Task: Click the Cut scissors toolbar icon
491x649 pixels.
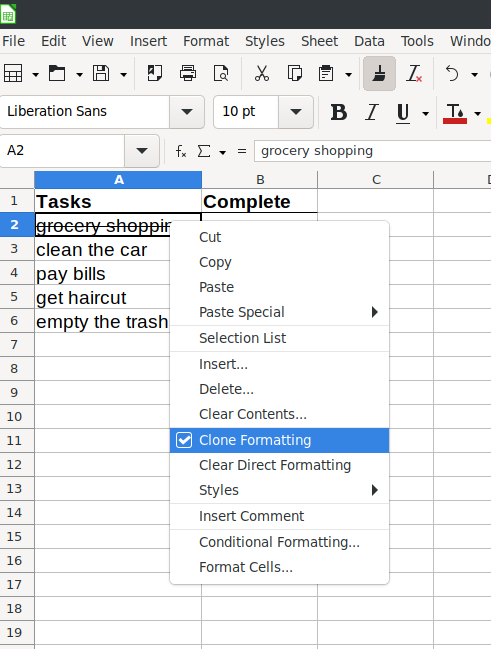Action: pyautogui.click(x=261, y=74)
